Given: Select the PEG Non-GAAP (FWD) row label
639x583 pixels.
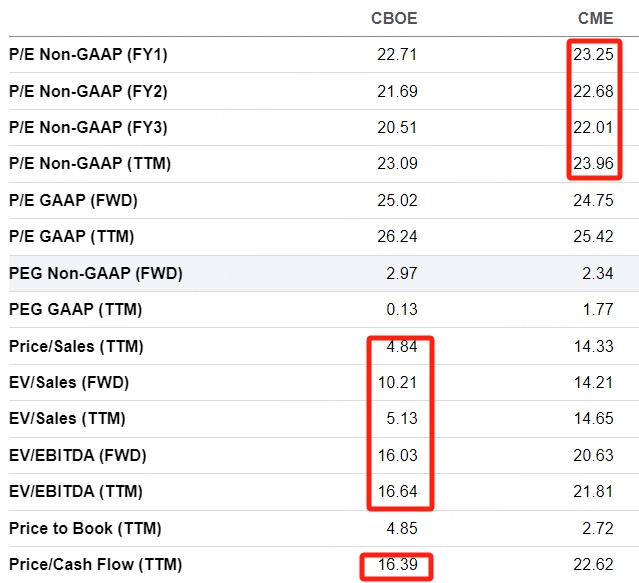Looking at the screenshot, I should 96,273.
